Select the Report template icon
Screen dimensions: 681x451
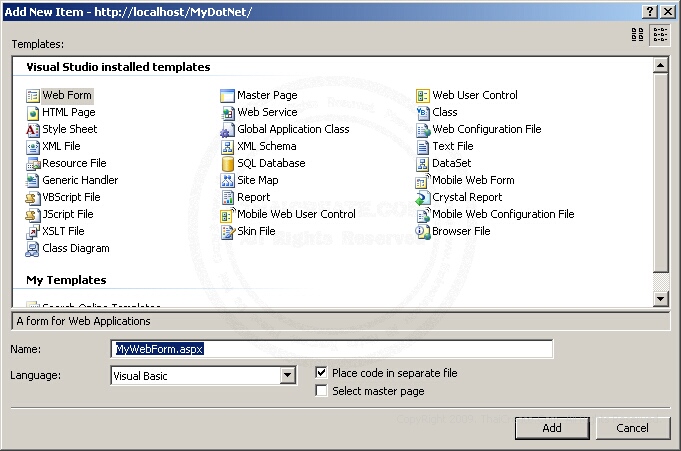pos(227,197)
